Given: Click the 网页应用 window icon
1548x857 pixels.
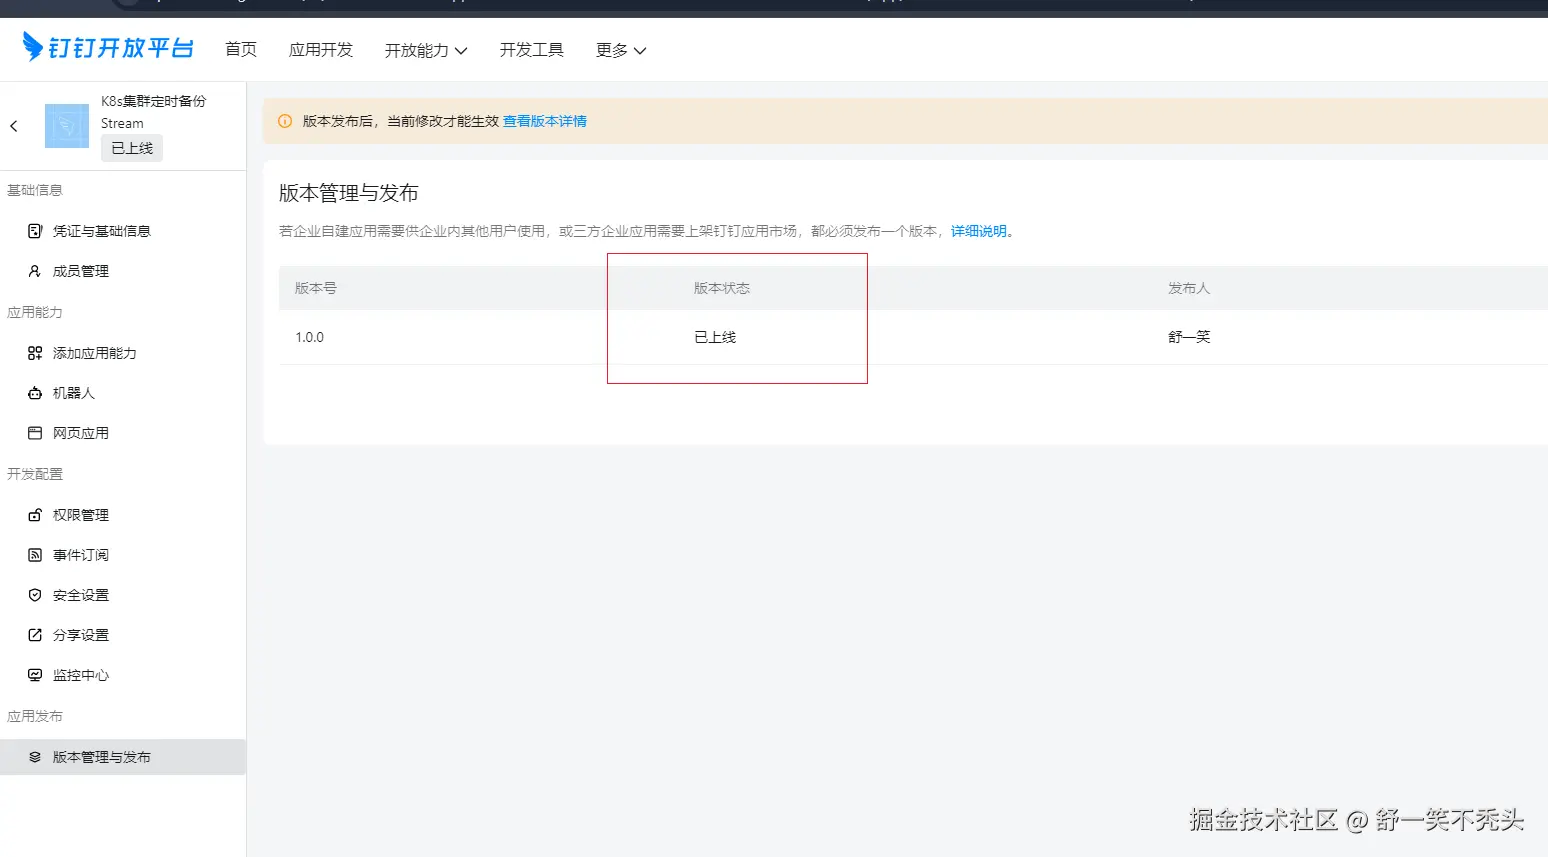Looking at the screenshot, I should (x=35, y=433).
